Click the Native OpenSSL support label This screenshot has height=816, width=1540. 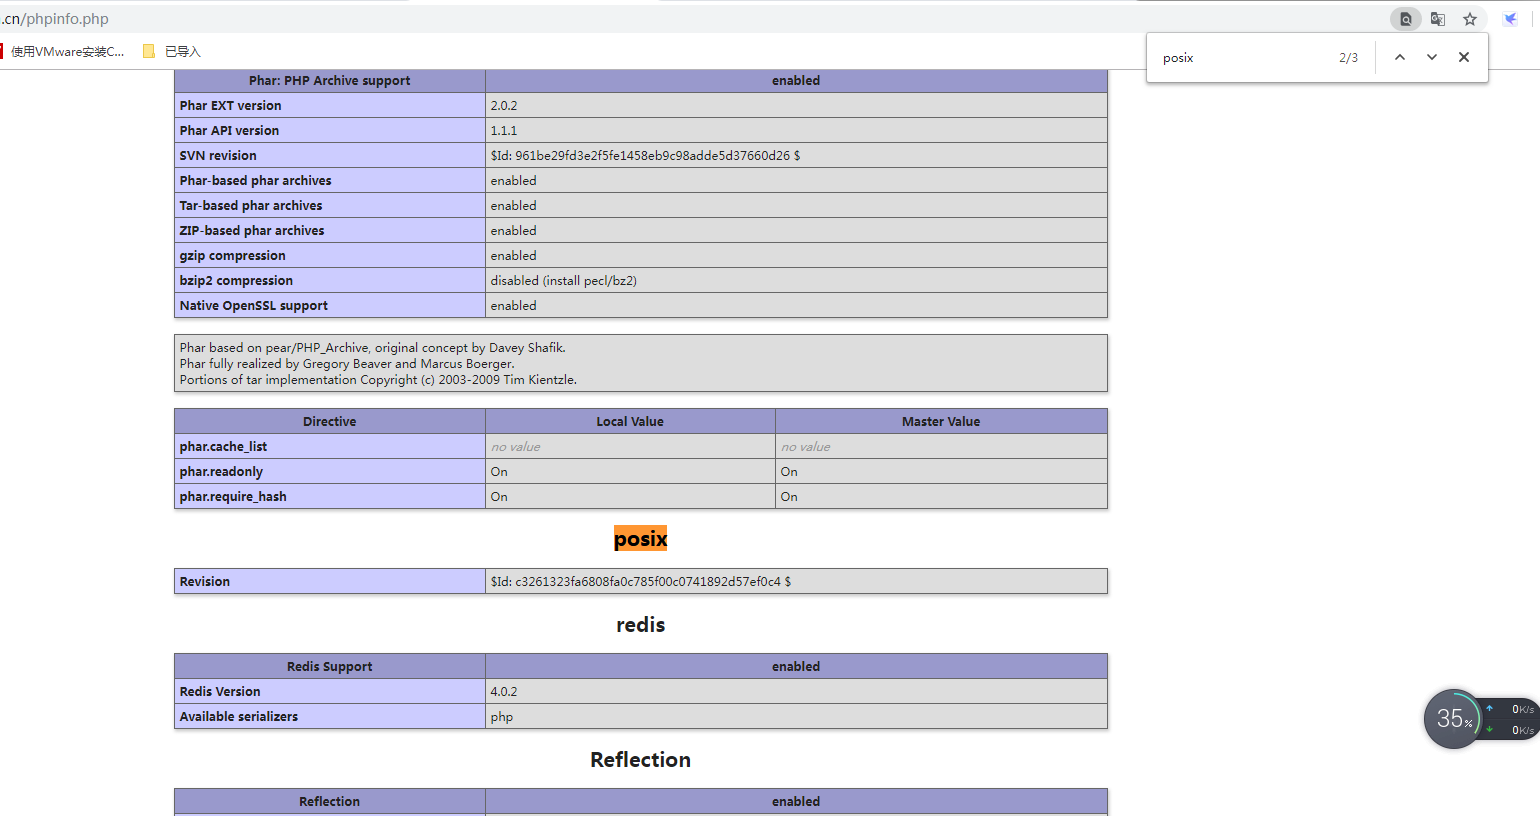(254, 305)
